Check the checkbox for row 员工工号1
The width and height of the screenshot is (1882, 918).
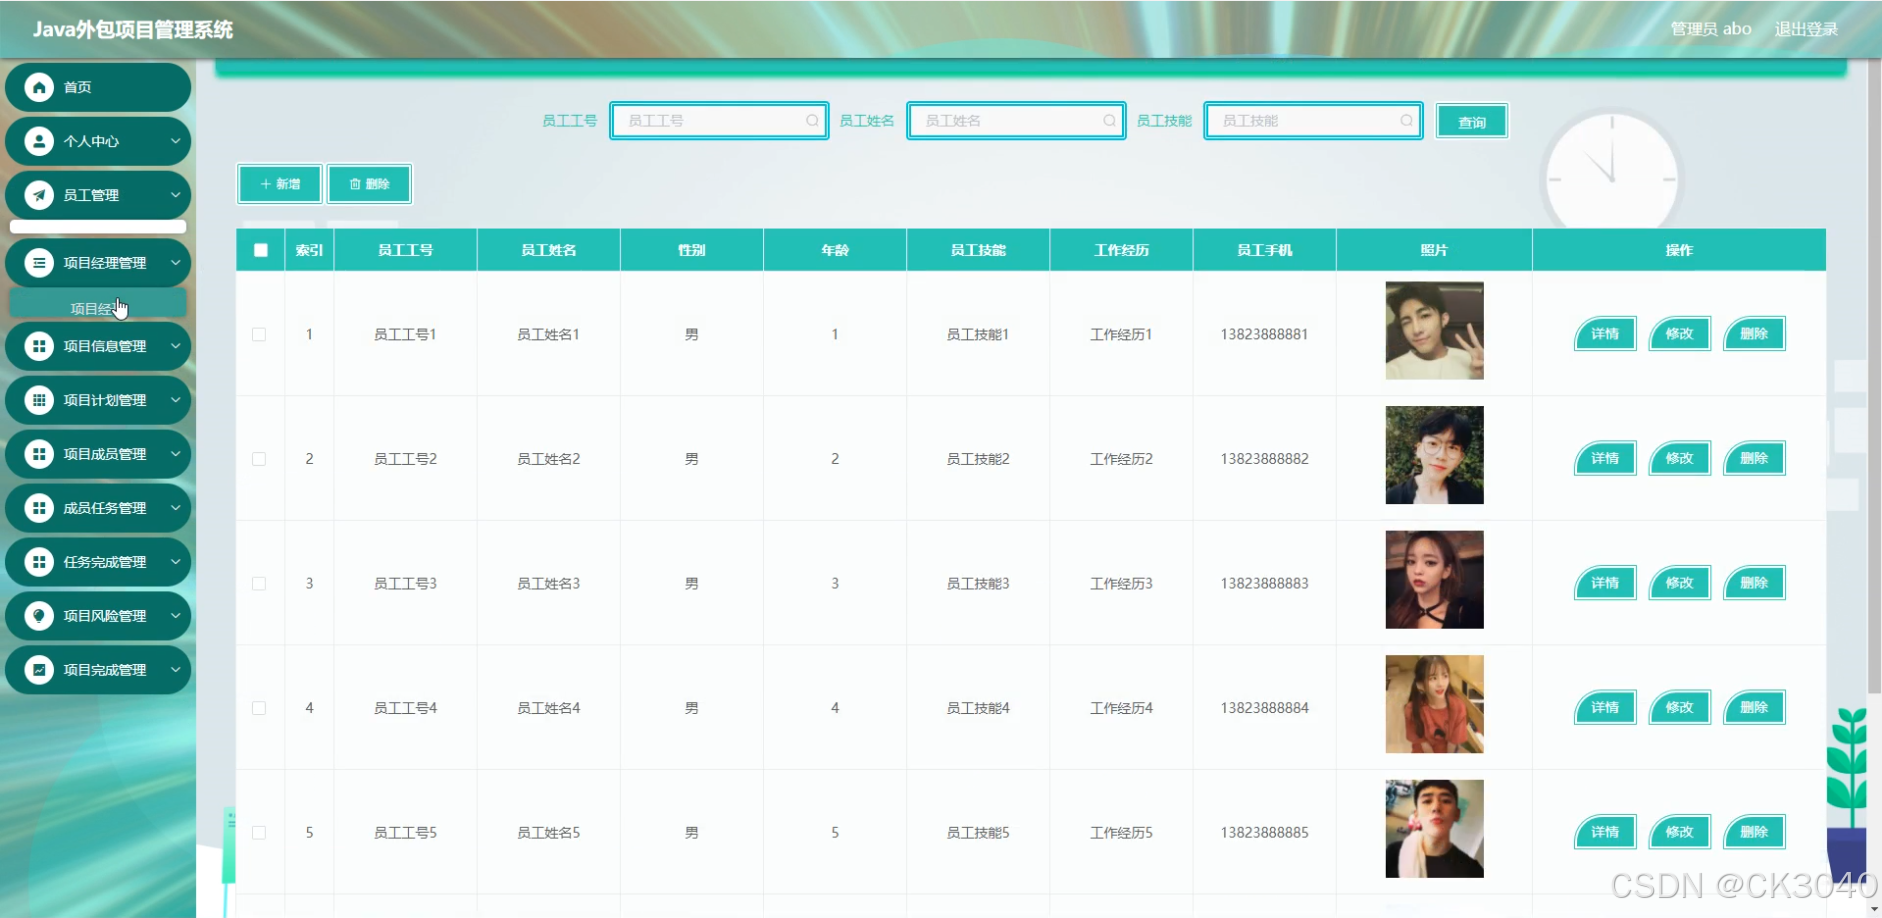coord(259,335)
